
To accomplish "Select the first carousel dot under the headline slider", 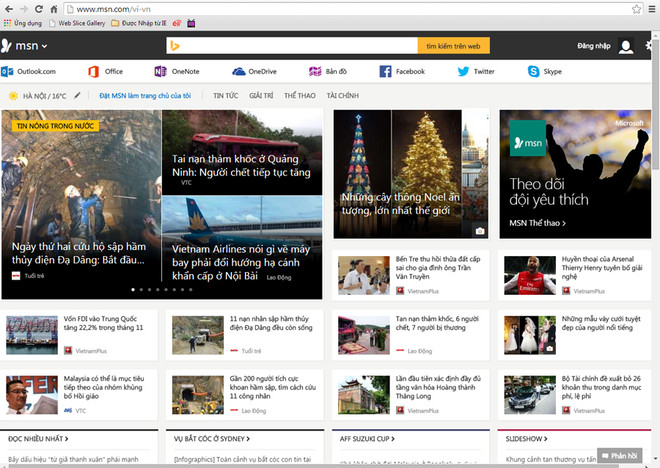I will (x=134, y=289).
